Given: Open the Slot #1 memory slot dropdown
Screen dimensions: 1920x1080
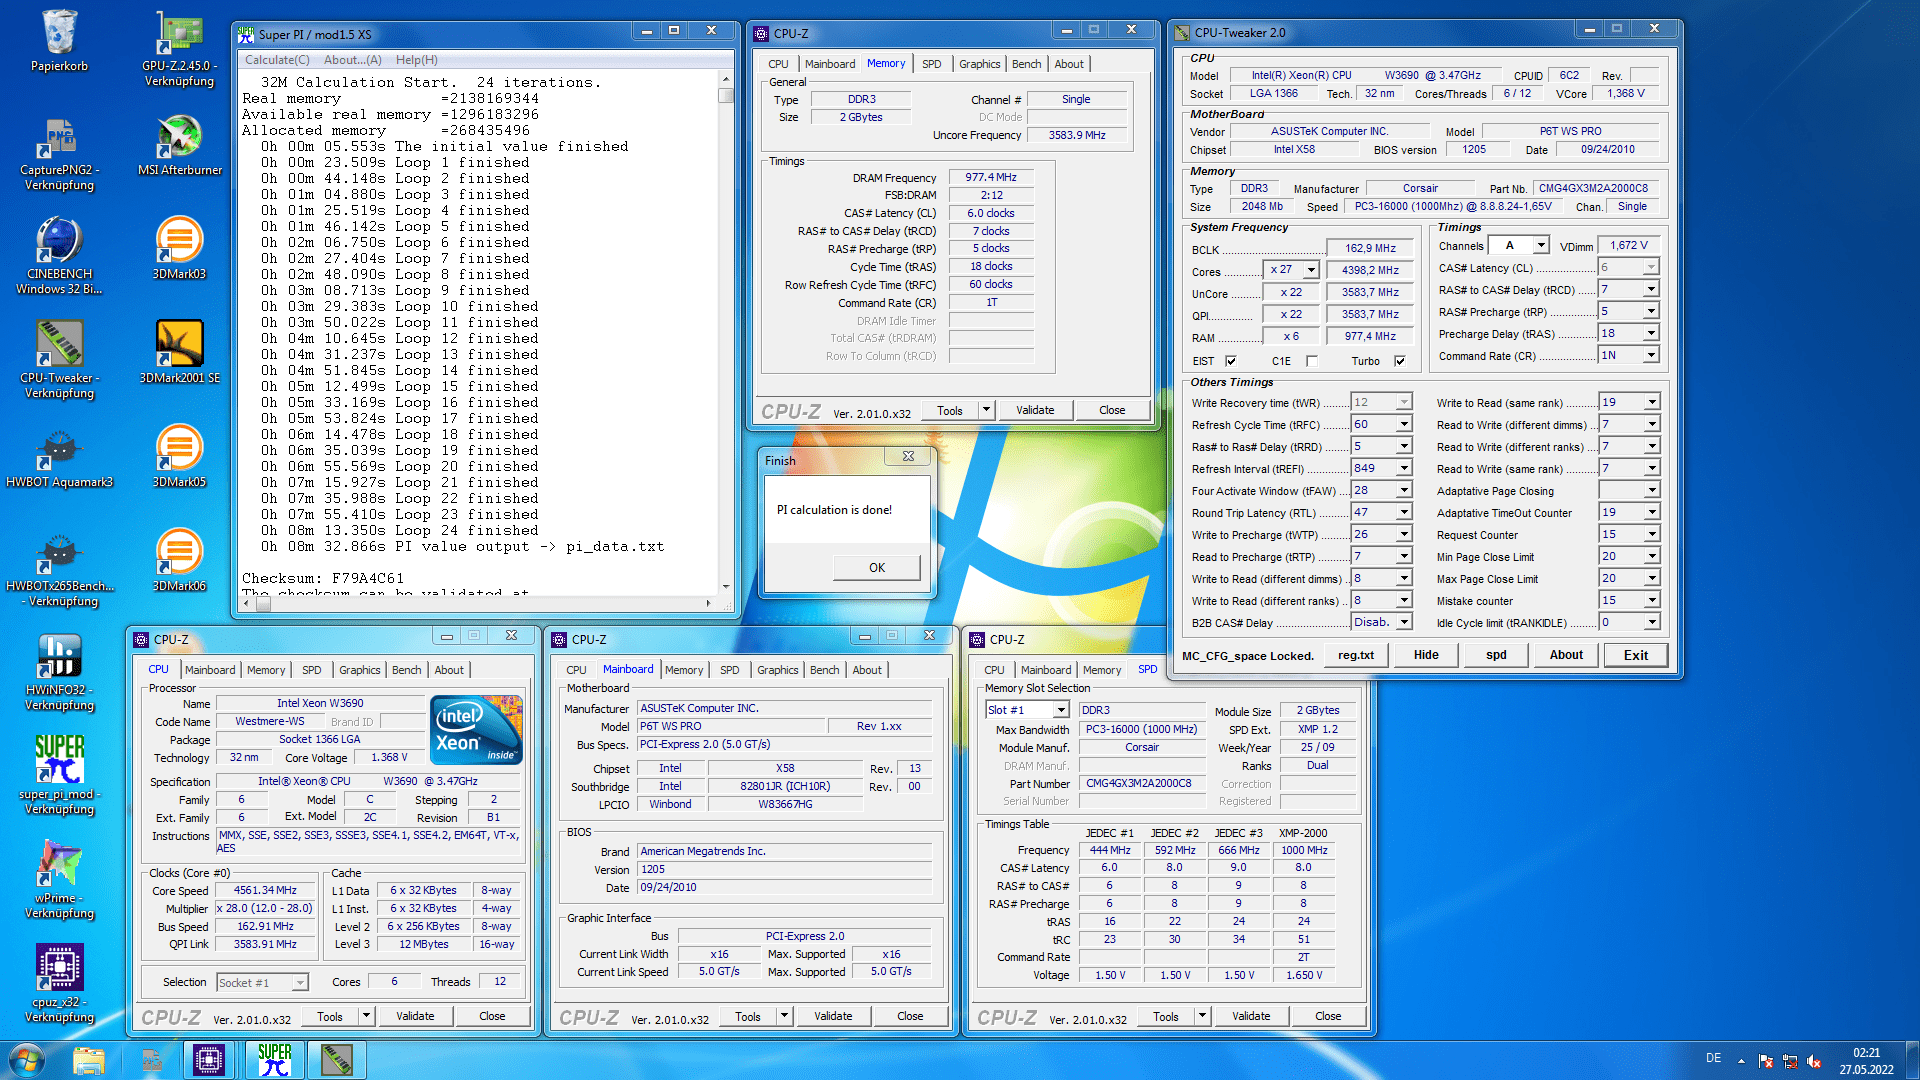Looking at the screenshot, I should click(x=1060, y=710).
